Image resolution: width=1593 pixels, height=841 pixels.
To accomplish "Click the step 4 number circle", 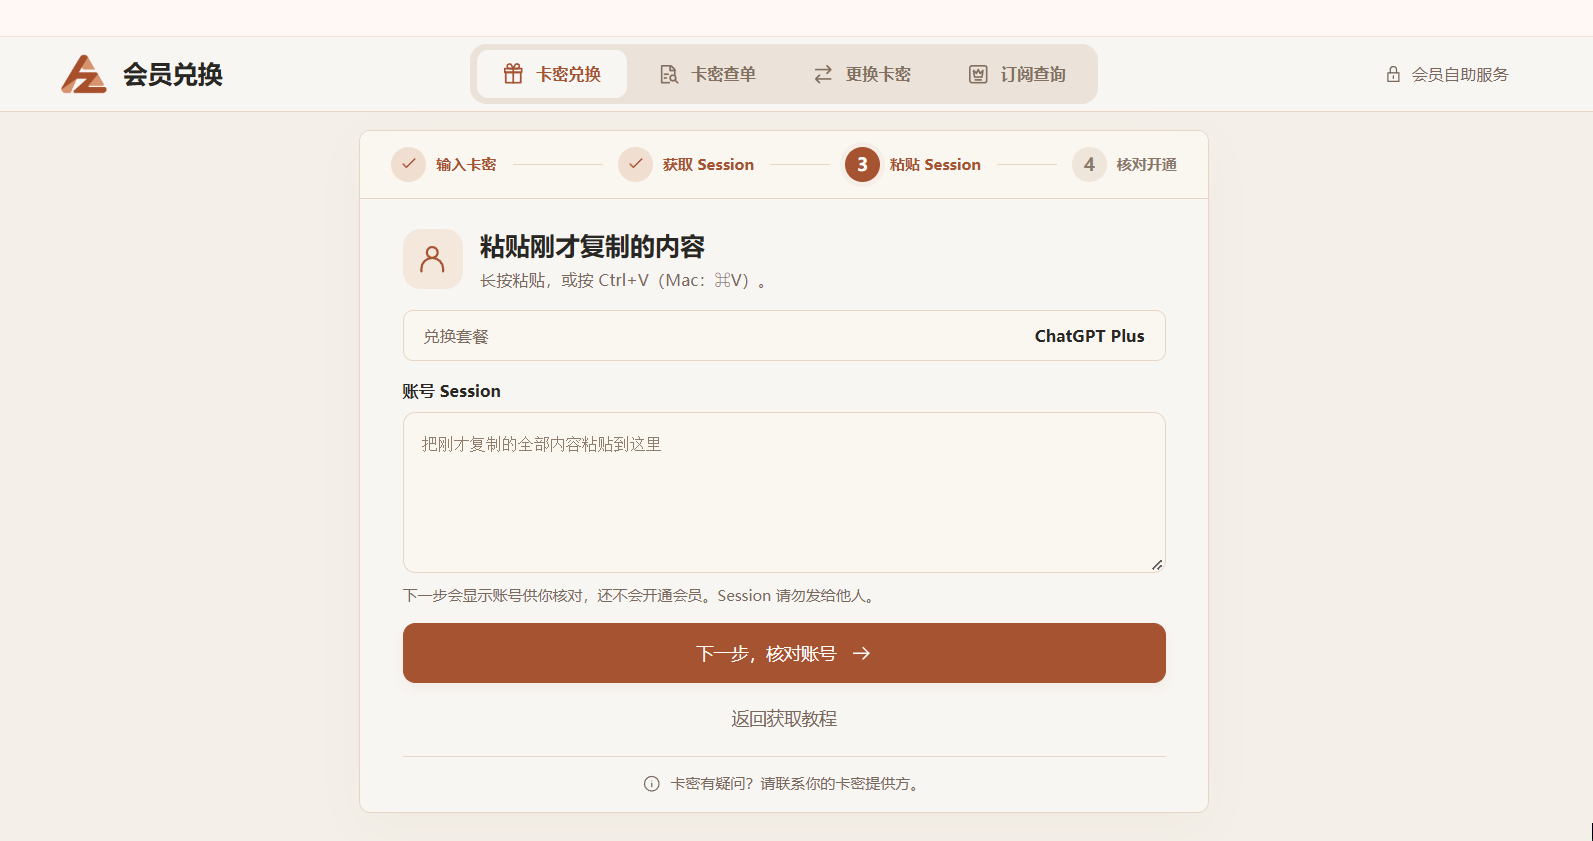I will (1089, 164).
